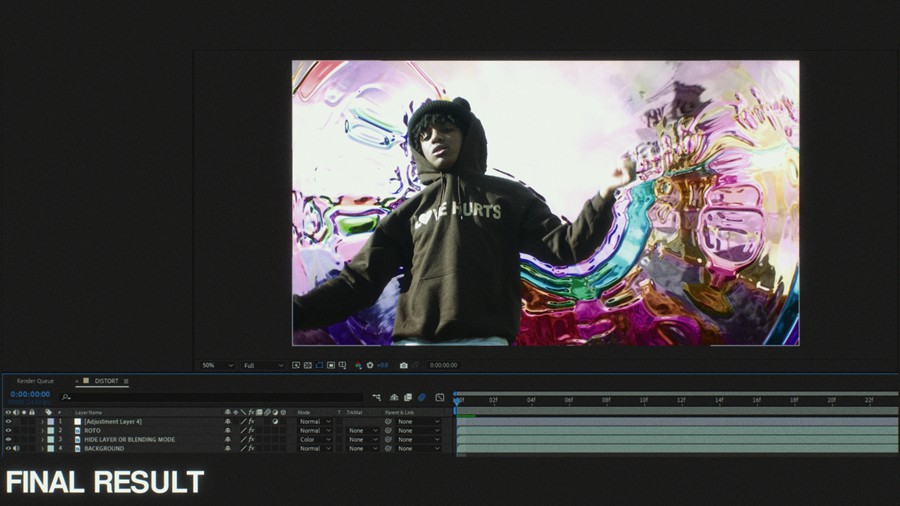Click the snapshot camera icon in viewer
This screenshot has width=900, height=506.
pos(403,365)
